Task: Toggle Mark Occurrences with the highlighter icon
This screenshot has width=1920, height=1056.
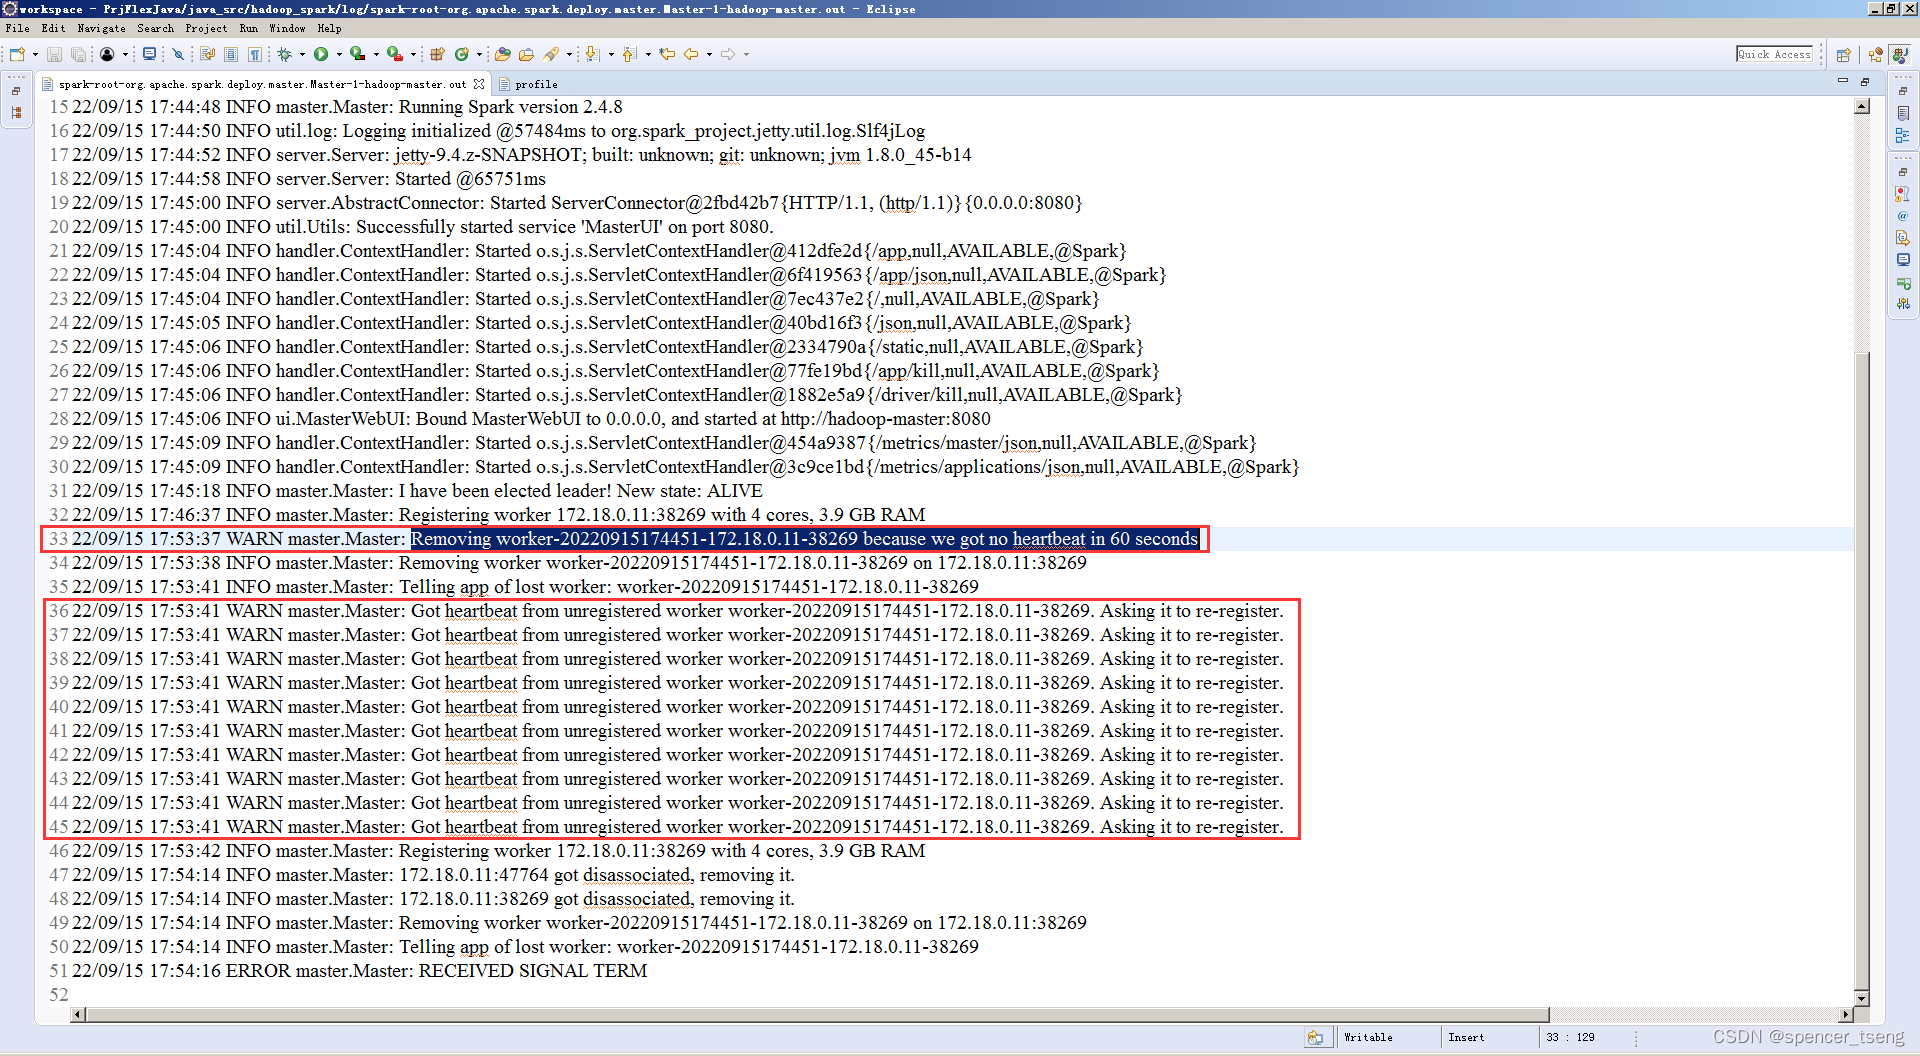Action: (550, 55)
